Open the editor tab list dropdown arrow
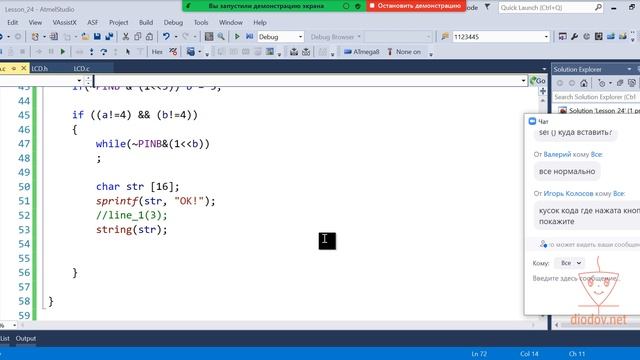The width and height of the screenshot is (640, 360). (x=544, y=69)
